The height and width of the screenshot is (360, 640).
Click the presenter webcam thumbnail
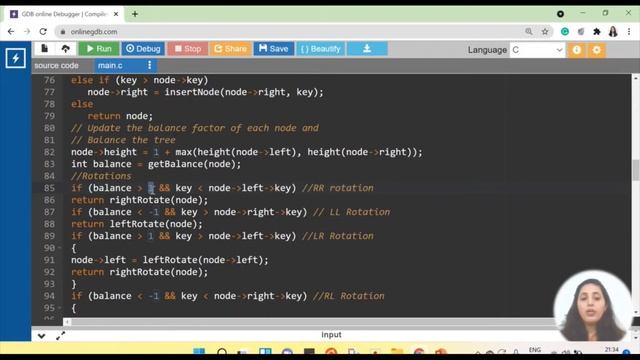592,305
